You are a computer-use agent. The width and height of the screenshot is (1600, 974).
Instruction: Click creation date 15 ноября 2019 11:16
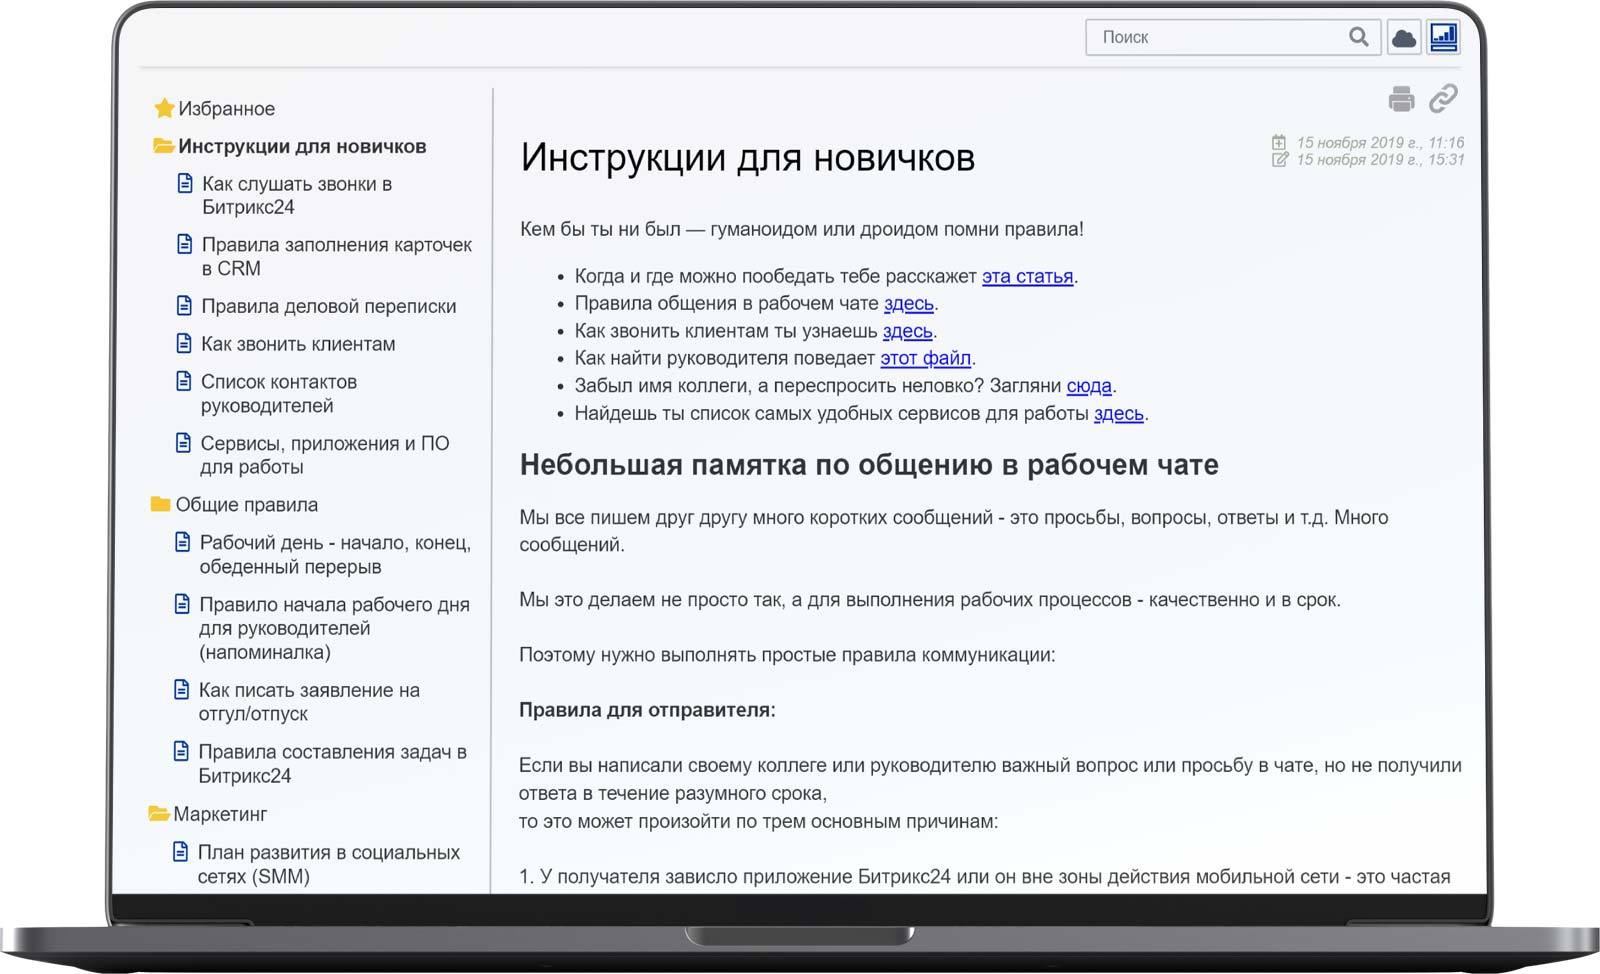(x=1380, y=142)
